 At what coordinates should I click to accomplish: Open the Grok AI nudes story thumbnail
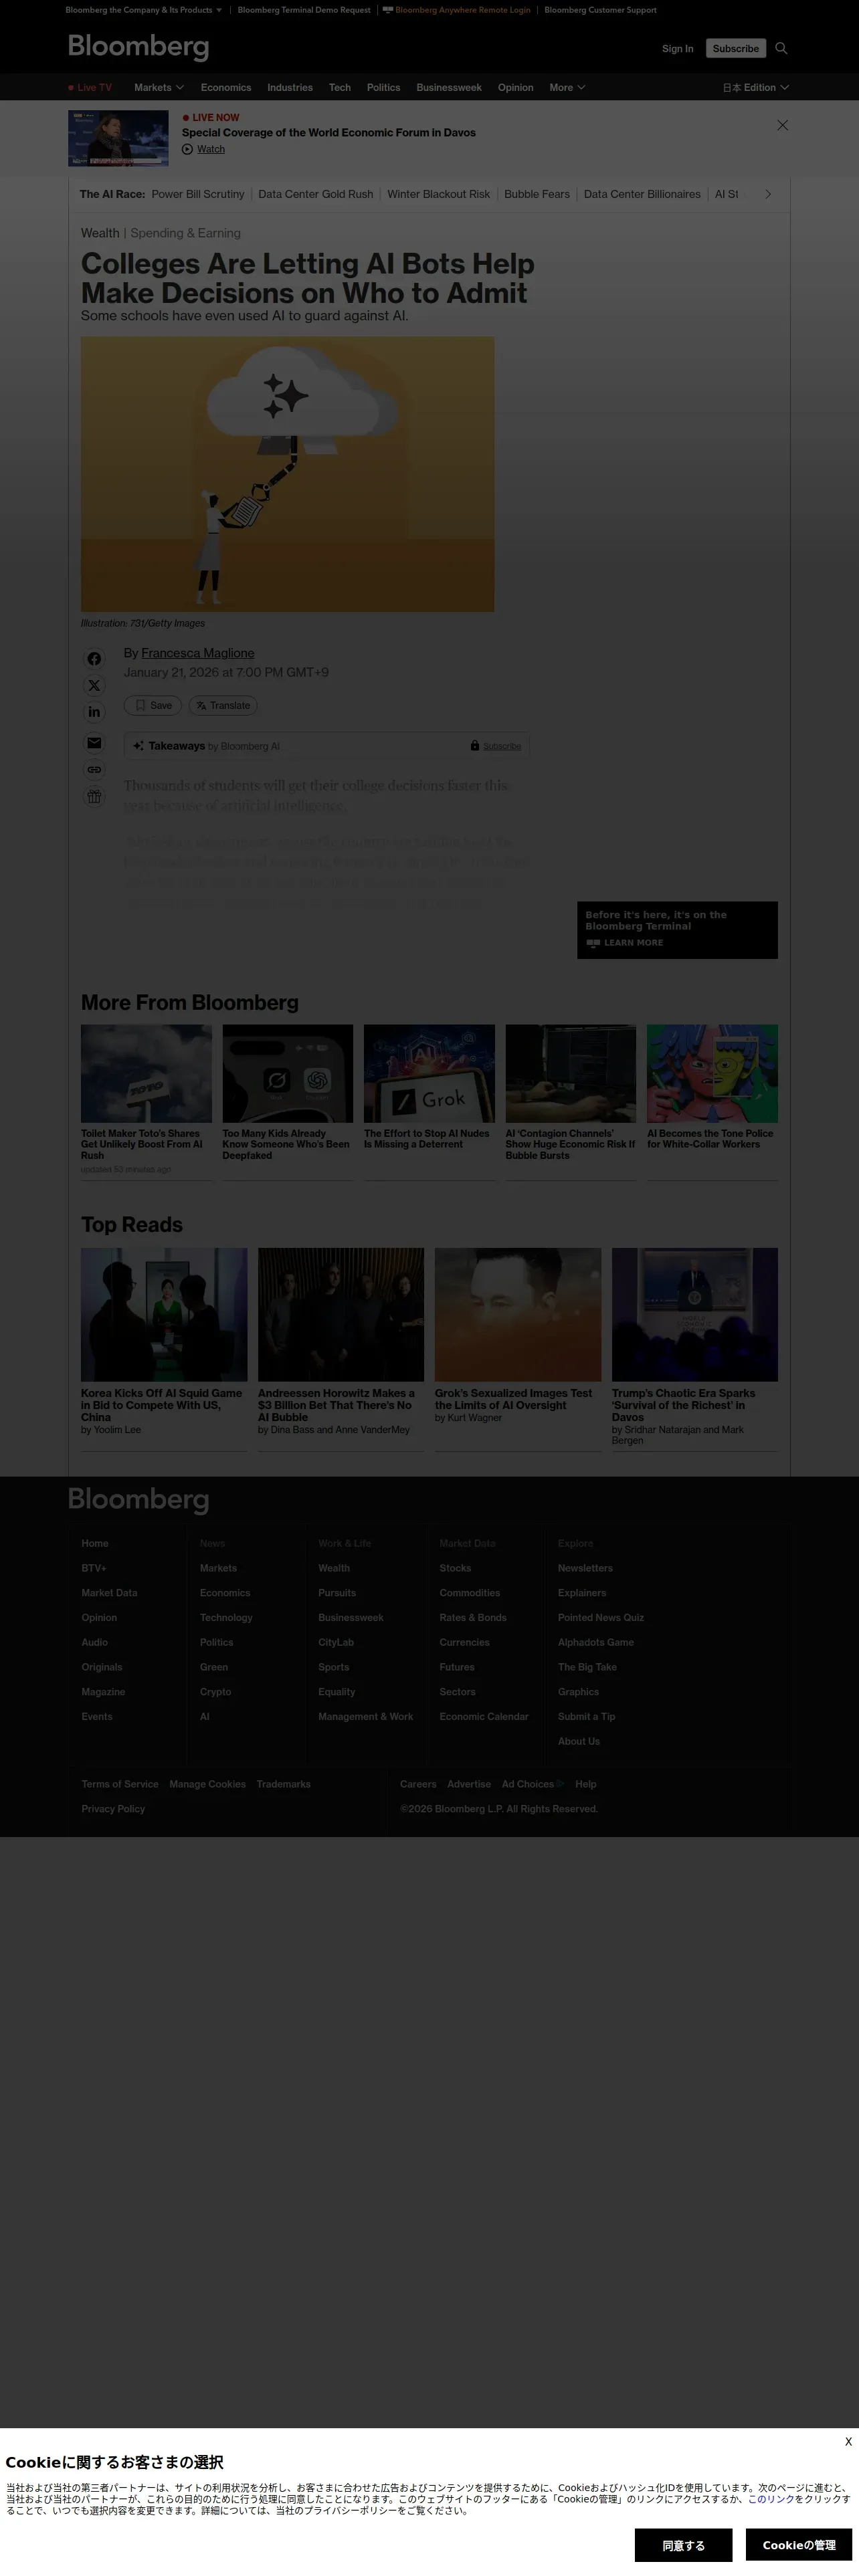click(429, 1073)
